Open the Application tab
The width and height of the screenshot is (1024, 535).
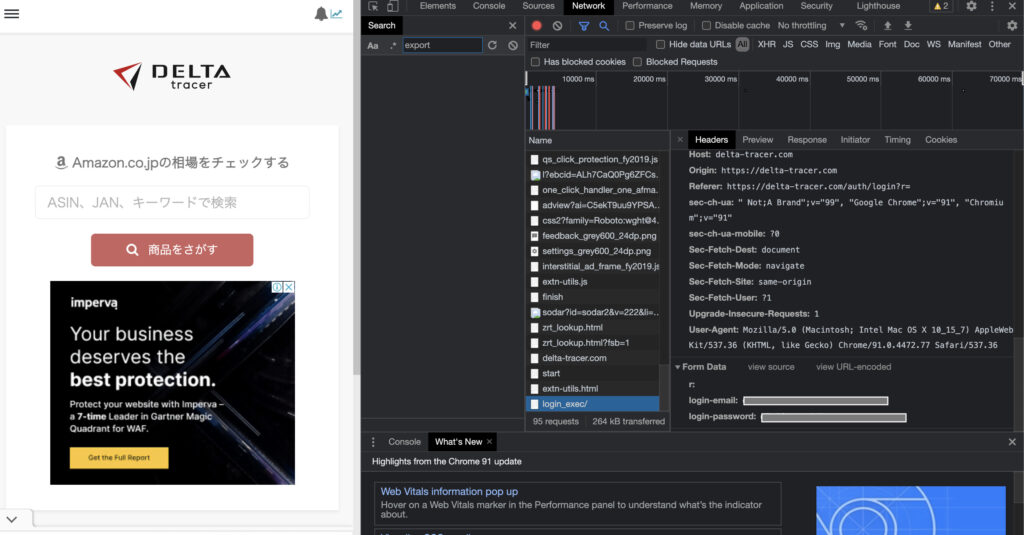click(761, 6)
